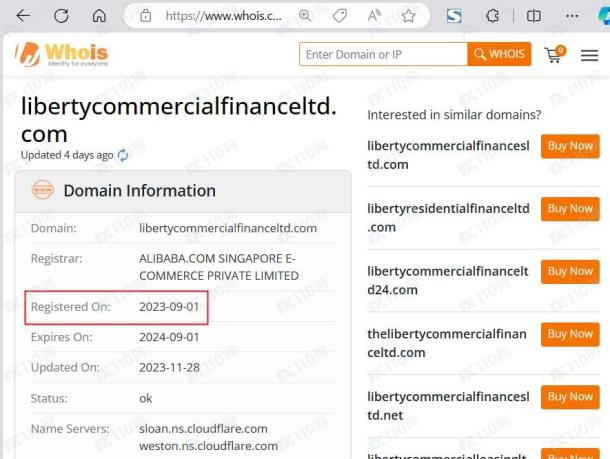Click the Domain Information panel title
The image size is (610, 459).
click(140, 191)
